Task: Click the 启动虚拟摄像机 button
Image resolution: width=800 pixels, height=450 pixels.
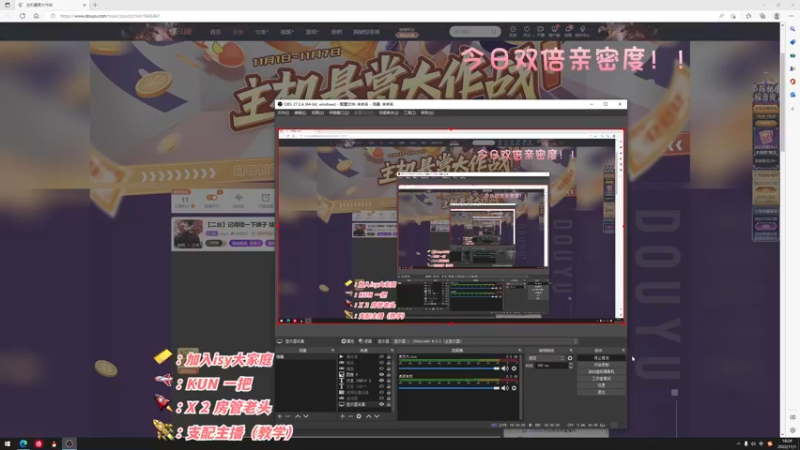Action: pyautogui.click(x=601, y=372)
